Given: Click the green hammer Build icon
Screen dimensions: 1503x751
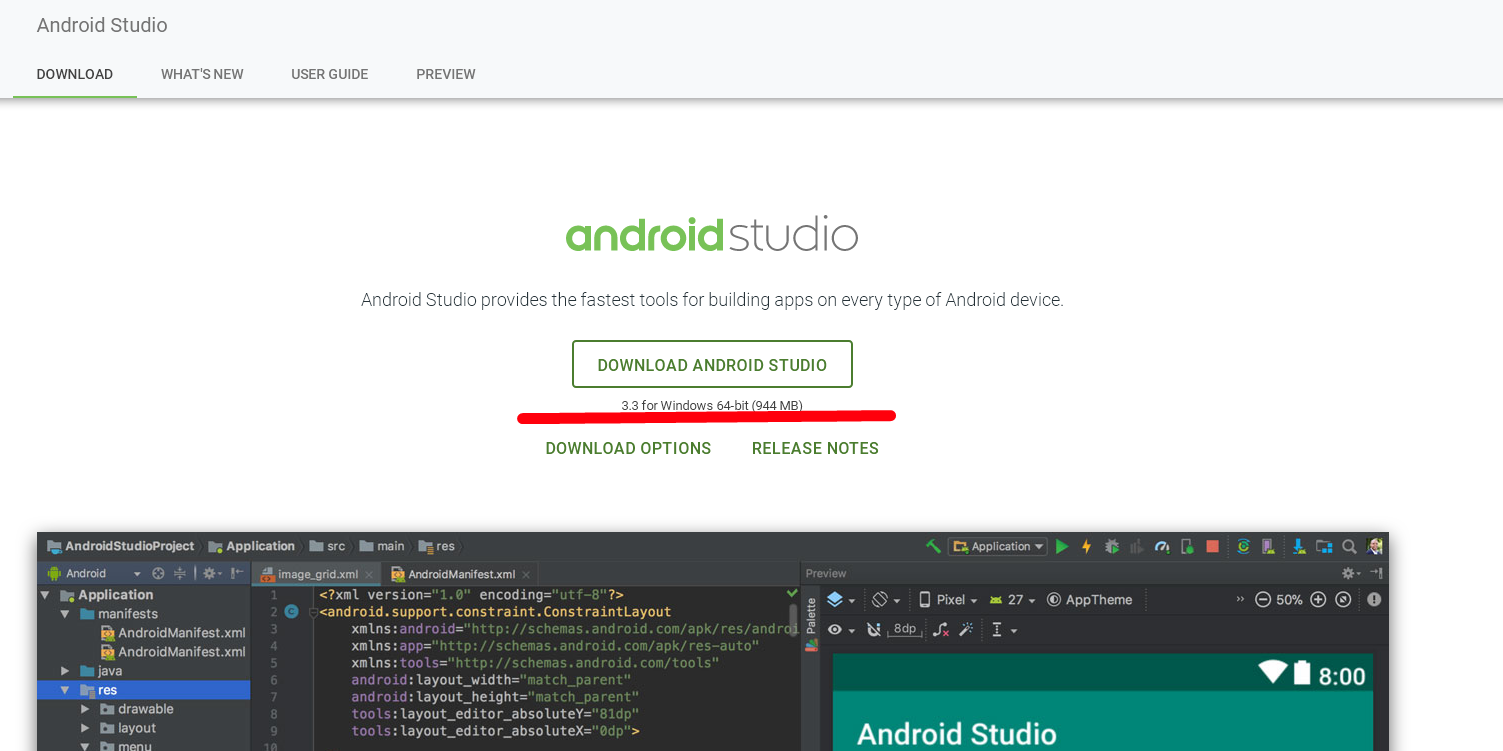Looking at the screenshot, I should [x=933, y=546].
